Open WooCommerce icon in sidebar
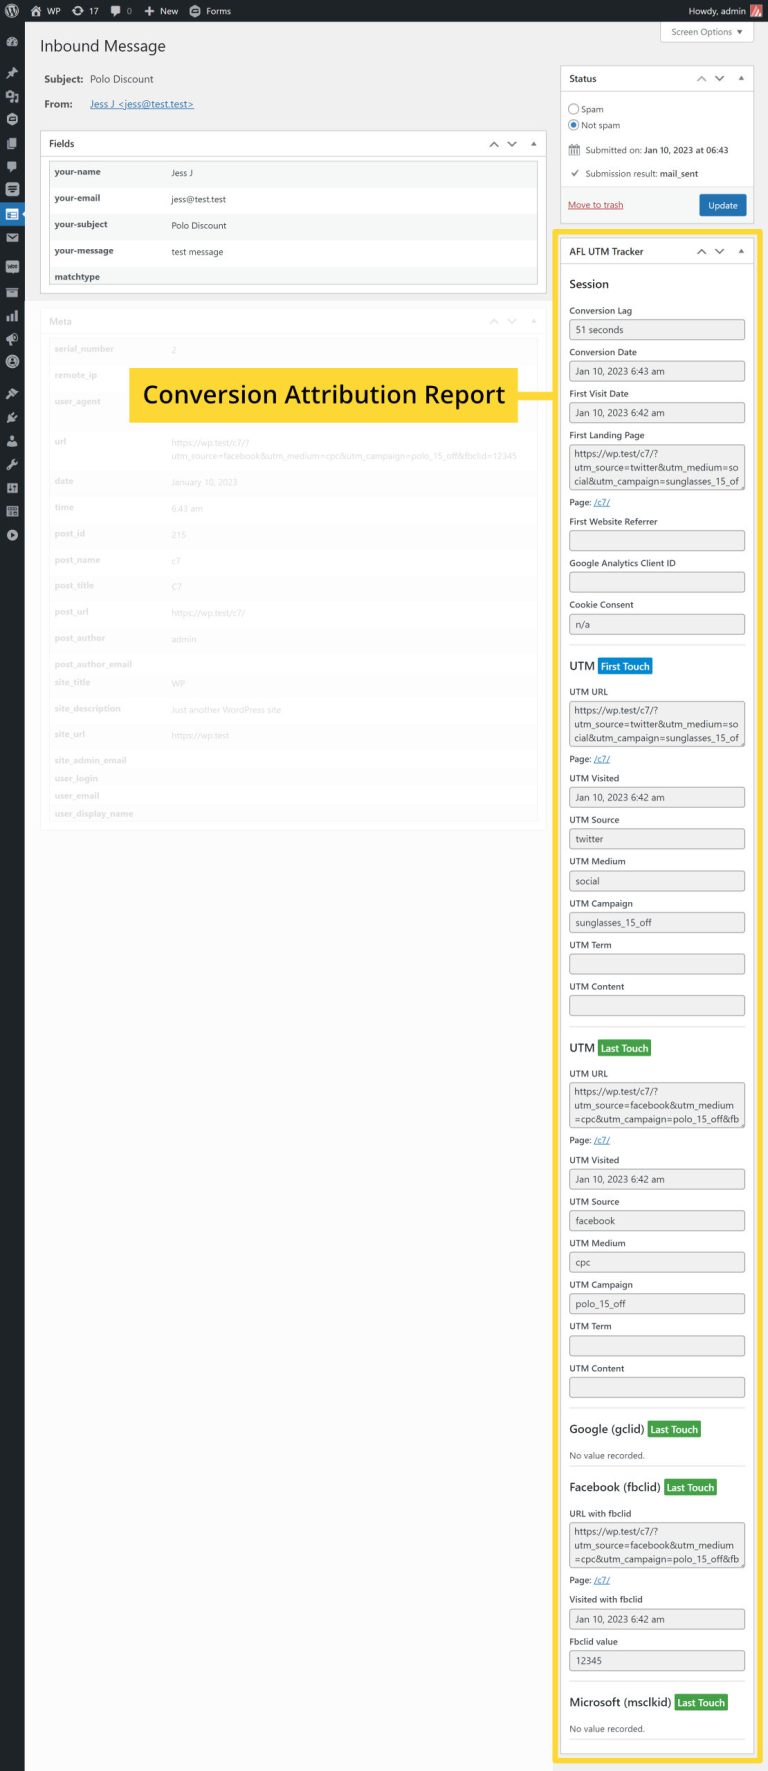This screenshot has width=768, height=1771. pos(12,267)
